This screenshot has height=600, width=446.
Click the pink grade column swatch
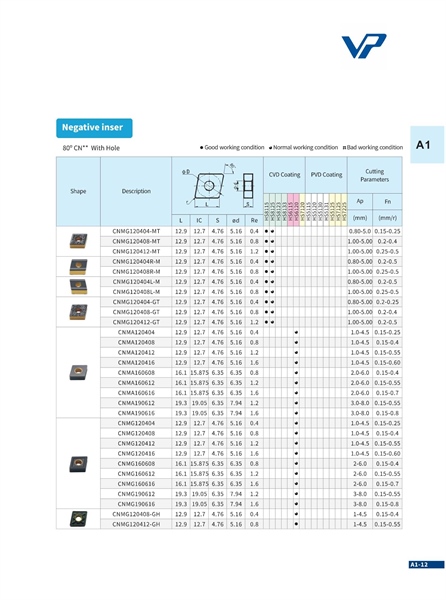click(x=293, y=210)
